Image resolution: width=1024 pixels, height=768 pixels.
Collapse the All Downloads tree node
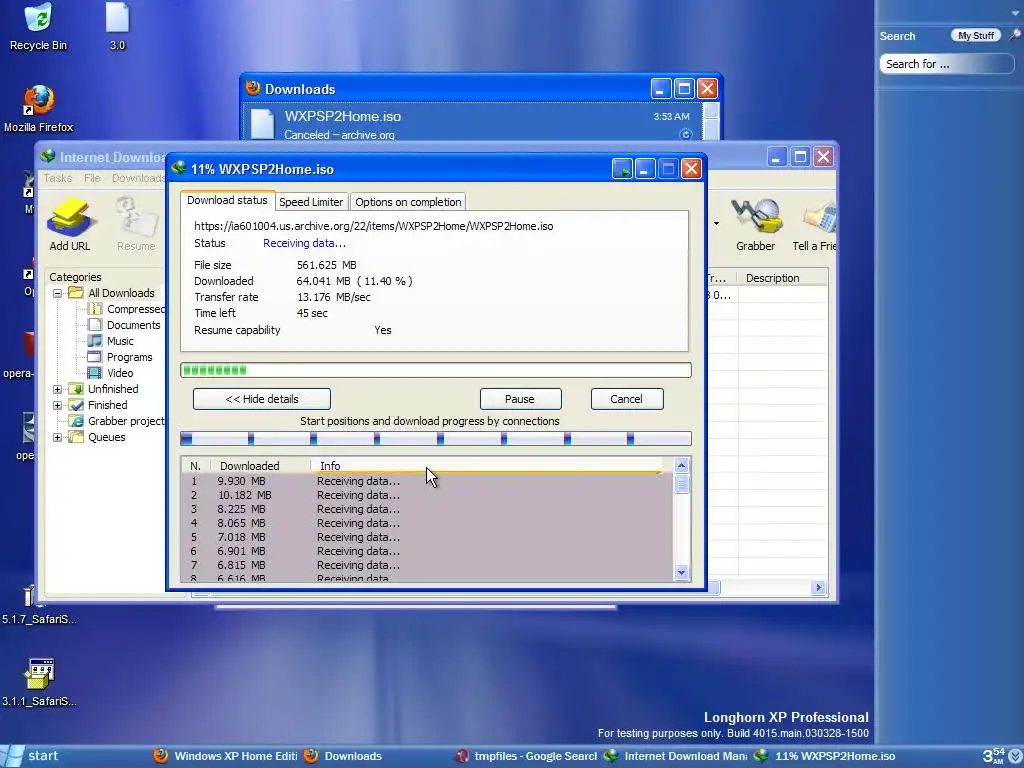pyautogui.click(x=57, y=293)
